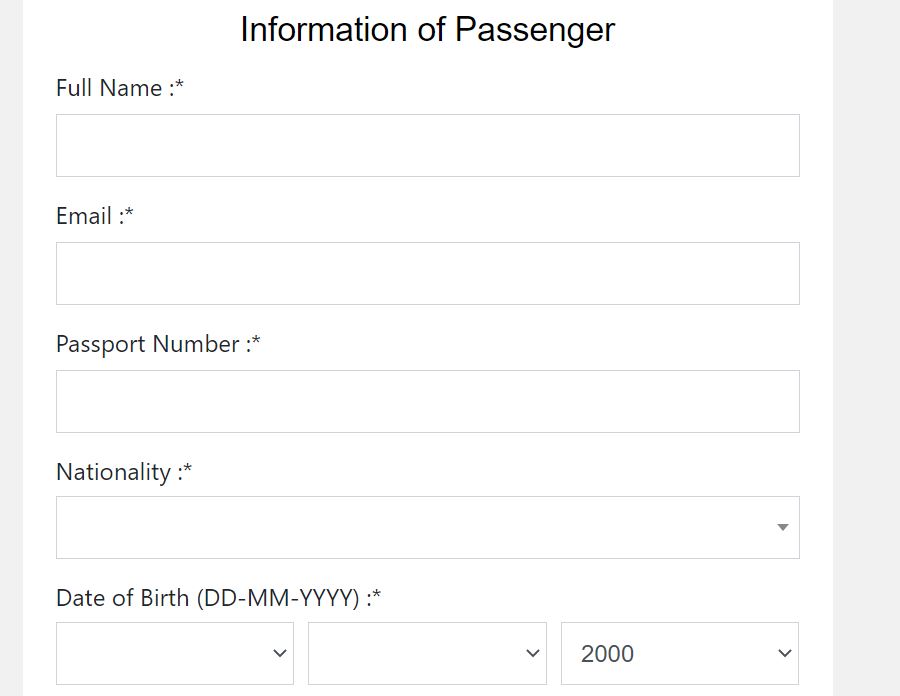
Task: Click the Email label
Action: [95, 216]
